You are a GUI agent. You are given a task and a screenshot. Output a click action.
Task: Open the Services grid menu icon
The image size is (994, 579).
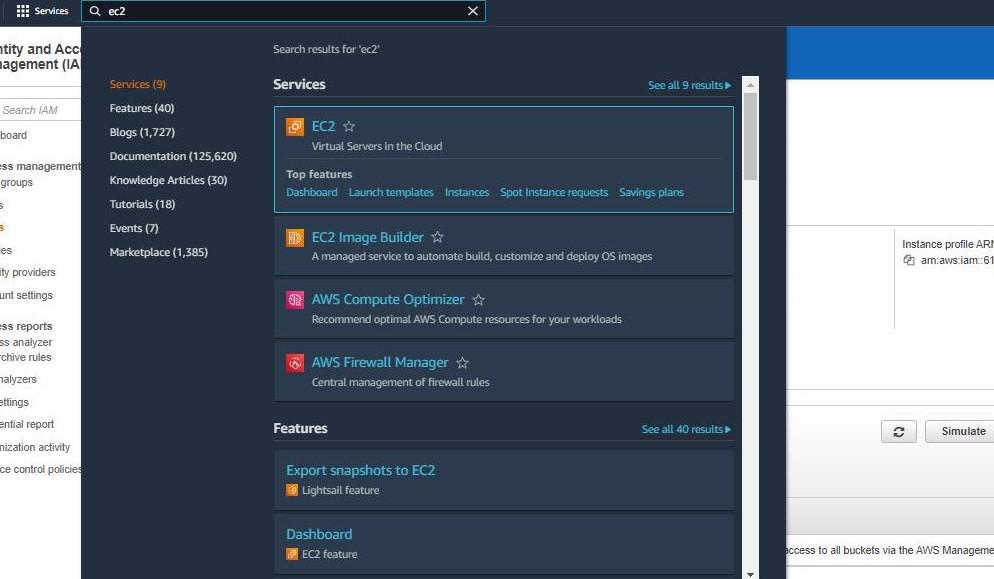(23, 11)
